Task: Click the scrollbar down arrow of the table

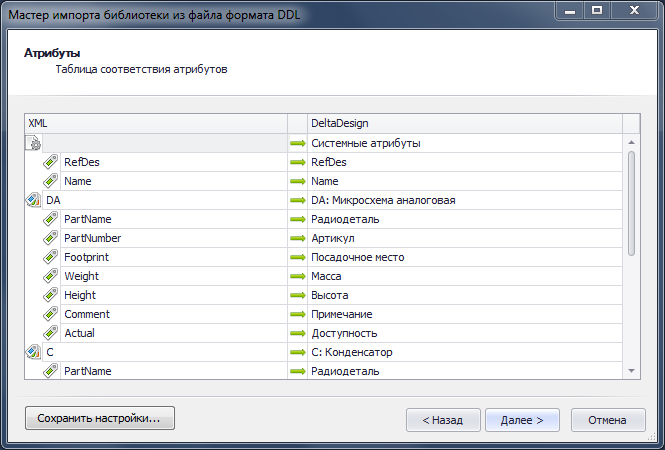Action: (631, 371)
